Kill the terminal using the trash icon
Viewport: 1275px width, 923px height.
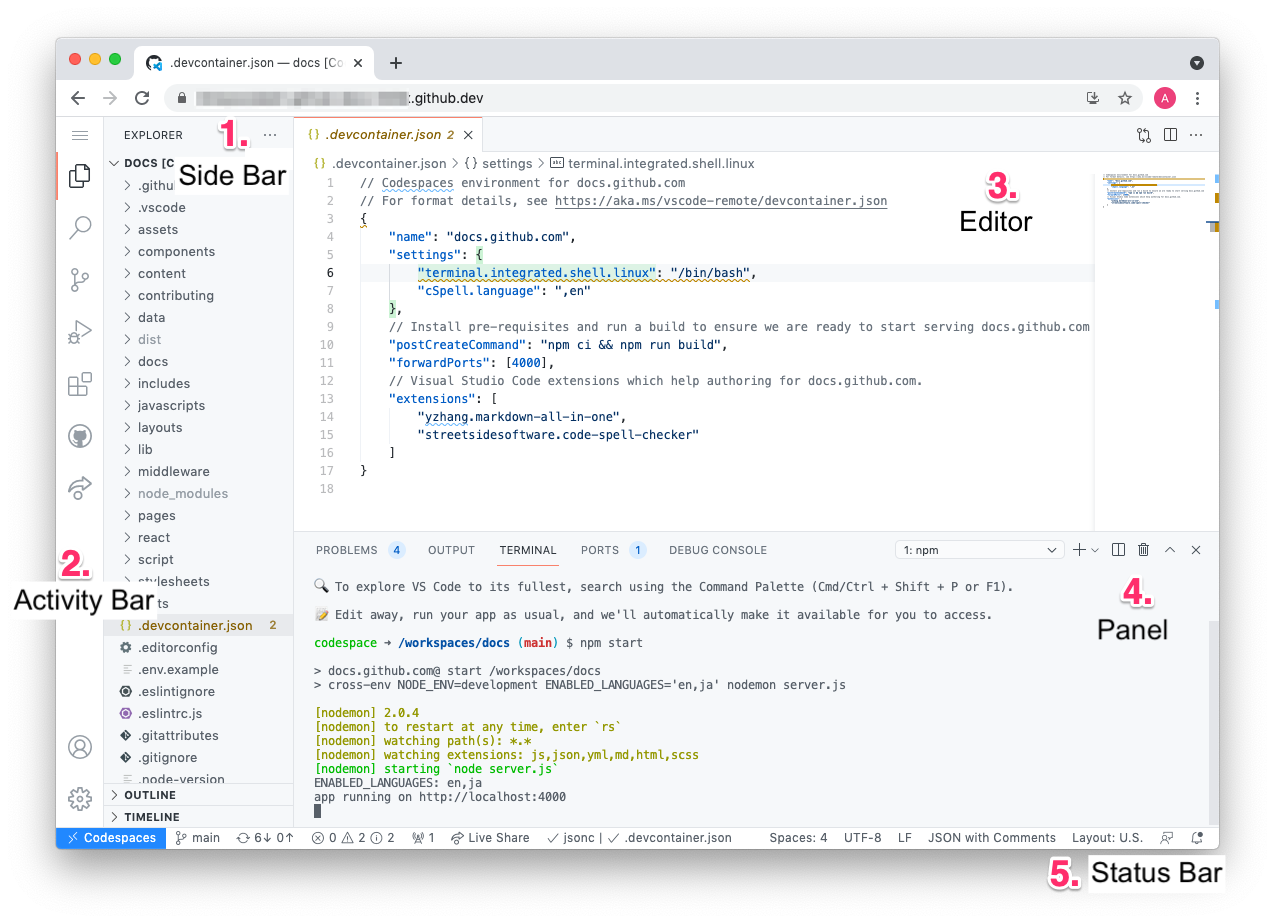[x=1143, y=549]
